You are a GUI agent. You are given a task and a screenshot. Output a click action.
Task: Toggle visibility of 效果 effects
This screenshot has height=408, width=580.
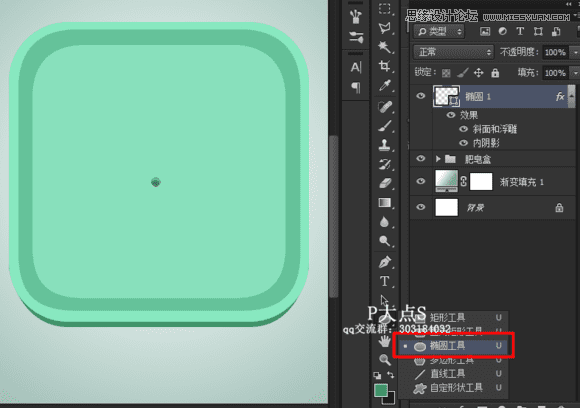point(451,115)
